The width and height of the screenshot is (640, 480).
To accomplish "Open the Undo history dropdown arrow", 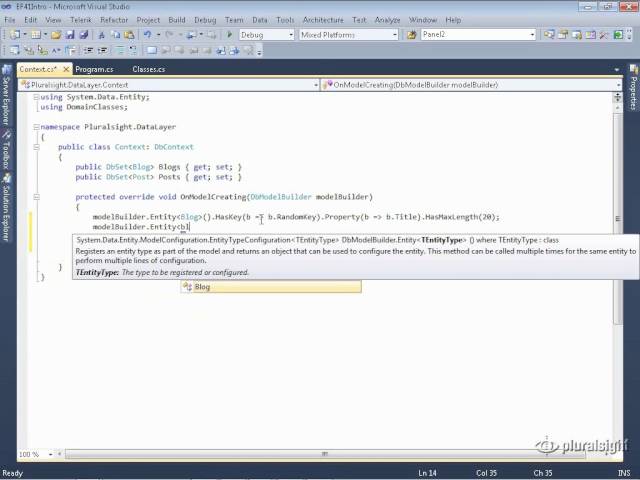I will click(158, 35).
